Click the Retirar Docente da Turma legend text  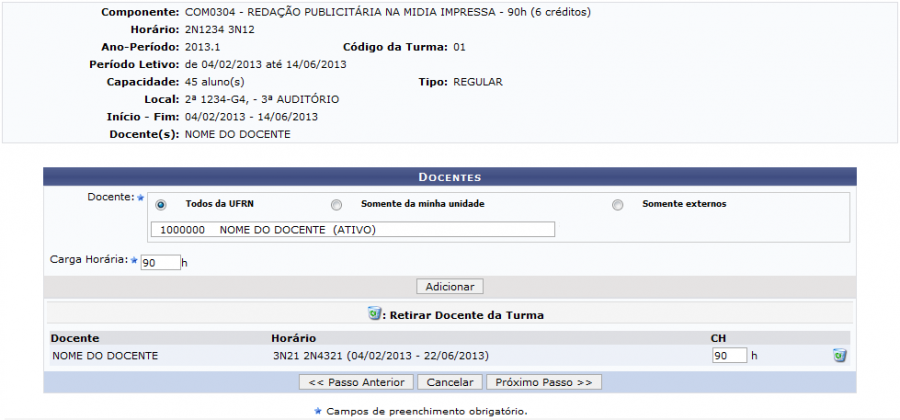pyautogui.click(x=467, y=315)
